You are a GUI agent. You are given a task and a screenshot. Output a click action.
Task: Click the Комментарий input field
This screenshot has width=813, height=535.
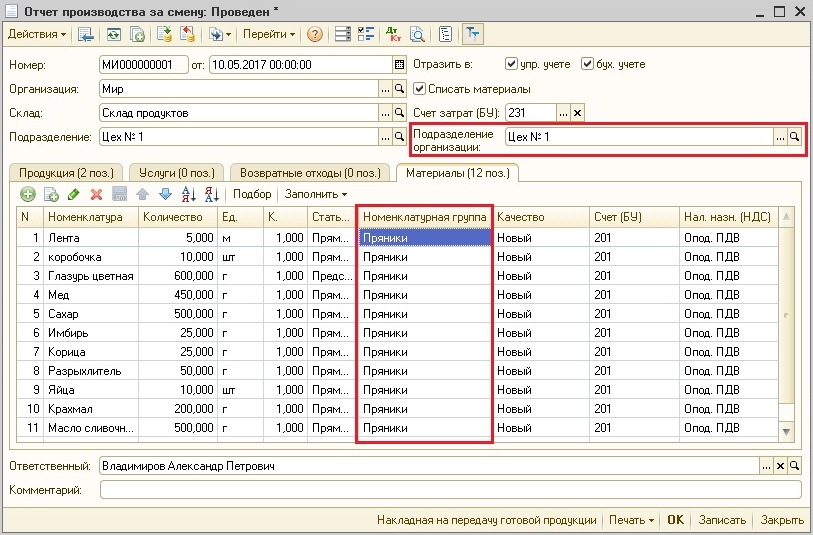click(x=451, y=490)
